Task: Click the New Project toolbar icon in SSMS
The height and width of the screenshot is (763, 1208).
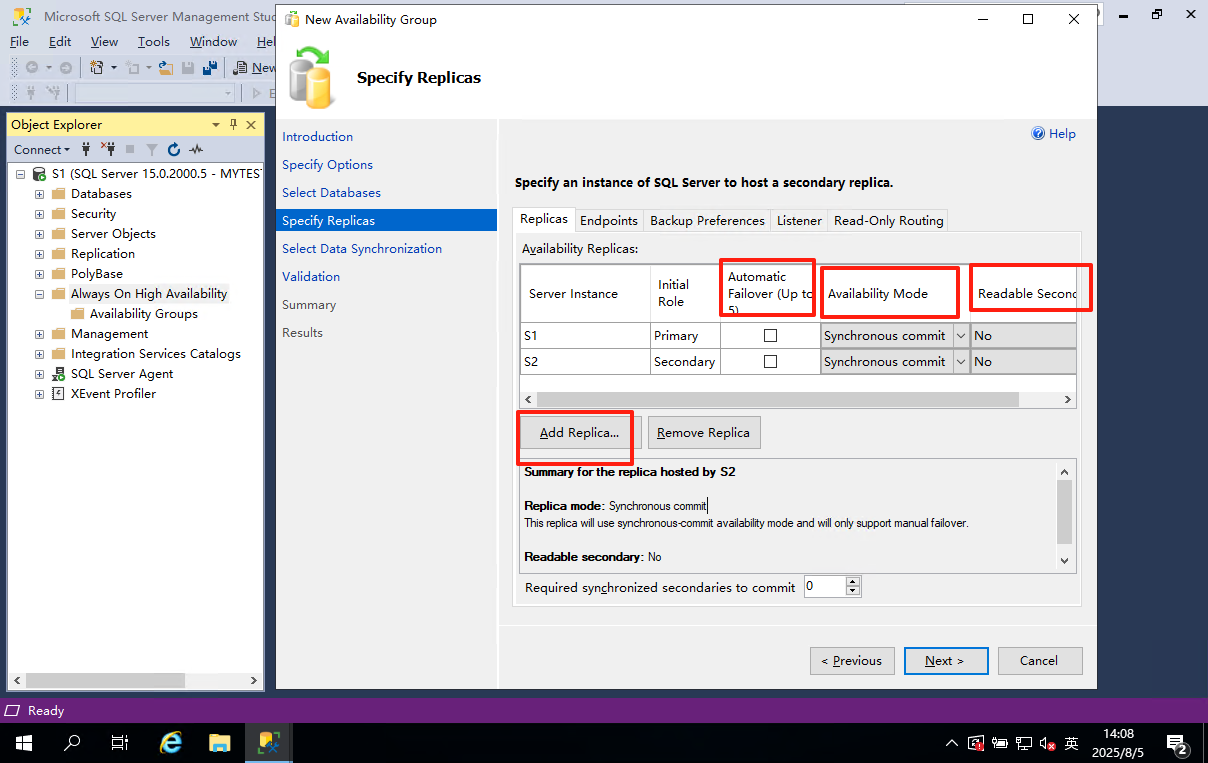Action: tap(97, 68)
